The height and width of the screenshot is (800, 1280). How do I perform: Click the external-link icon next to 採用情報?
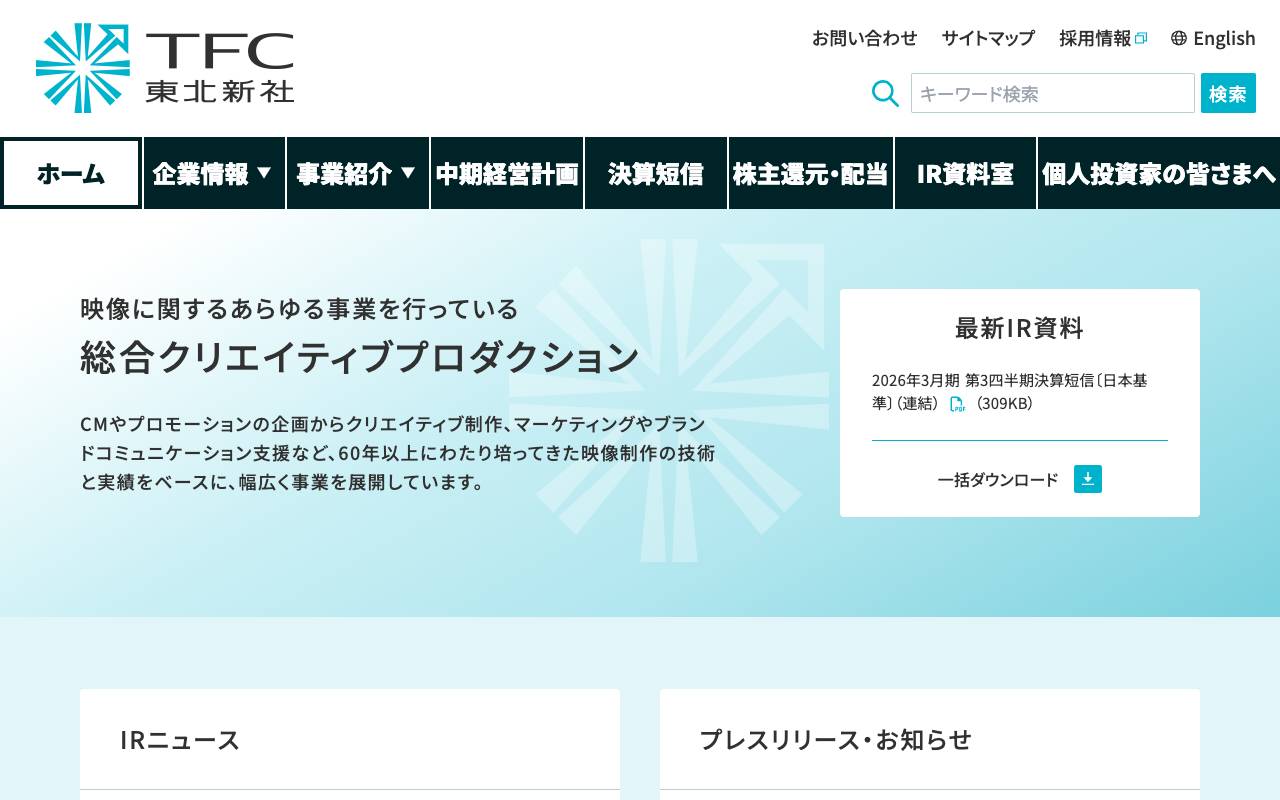pos(1141,37)
